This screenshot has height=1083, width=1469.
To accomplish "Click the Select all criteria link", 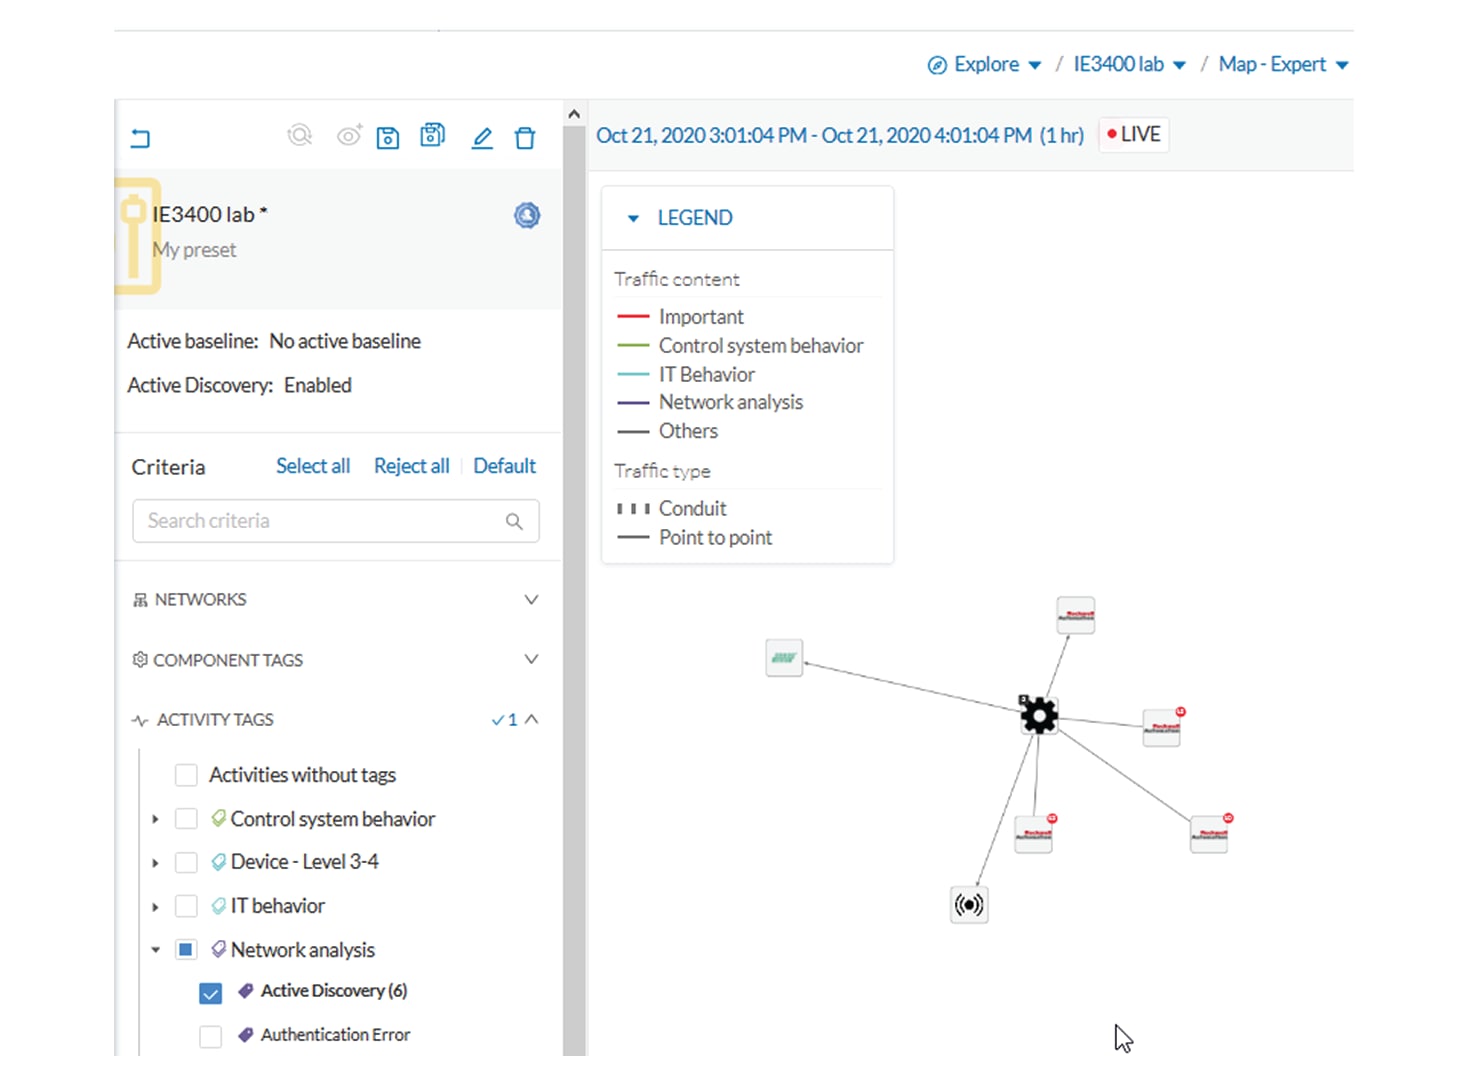I will 313,466.
